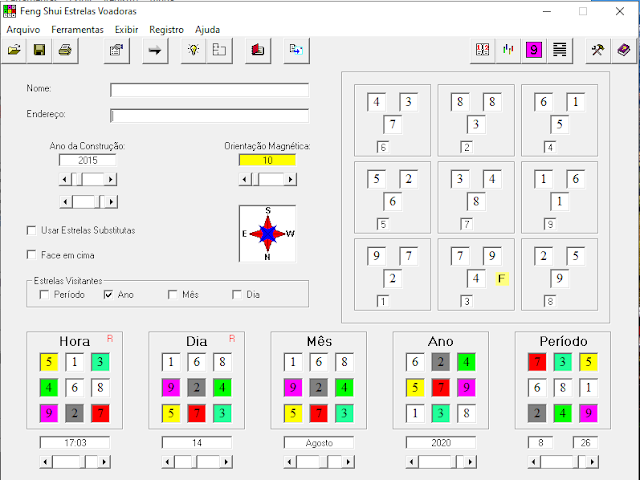640x480 pixels.
Task: Advance Dia with its right arrow
Action: tap(226, 462)
